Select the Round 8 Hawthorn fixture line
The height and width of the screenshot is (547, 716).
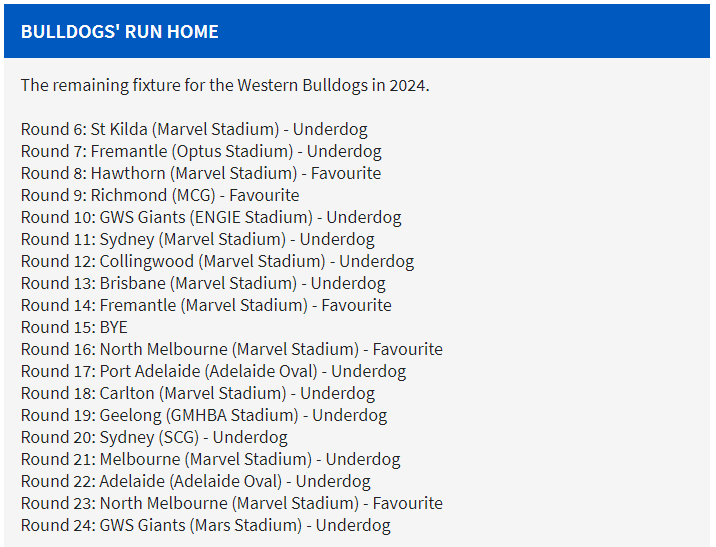click(x=201, y=173)
